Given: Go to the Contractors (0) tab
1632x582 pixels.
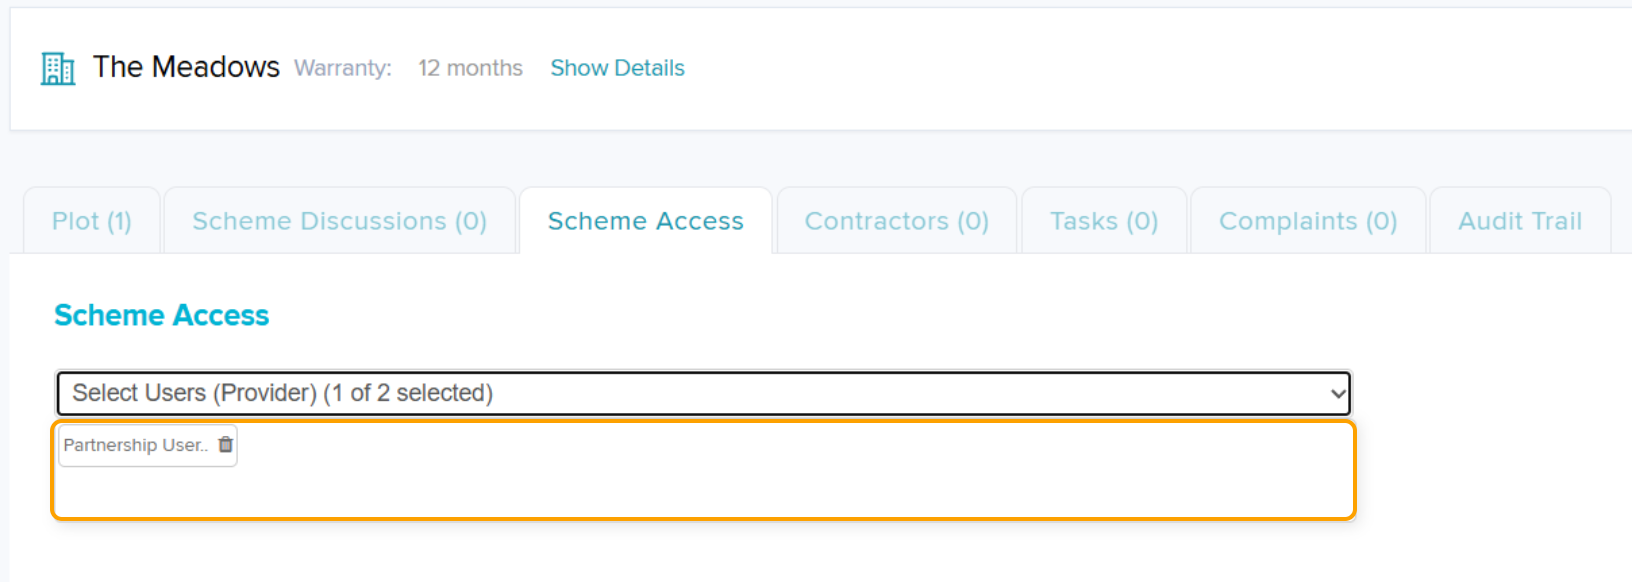Looking at the screenshot, I should [897, 221].
